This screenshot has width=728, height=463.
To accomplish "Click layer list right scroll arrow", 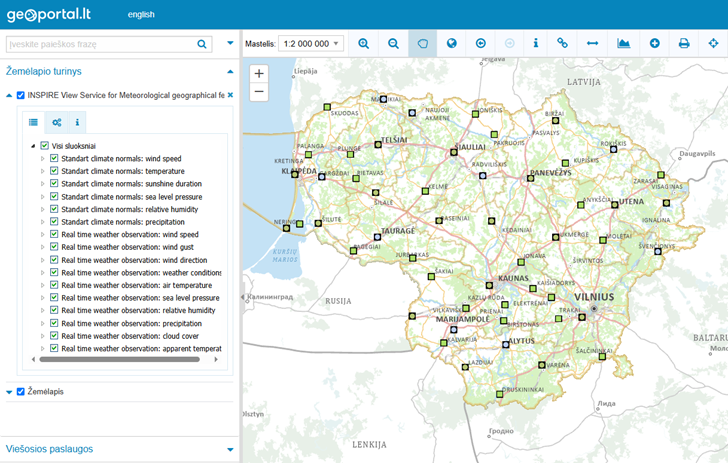I will point(216,359).
